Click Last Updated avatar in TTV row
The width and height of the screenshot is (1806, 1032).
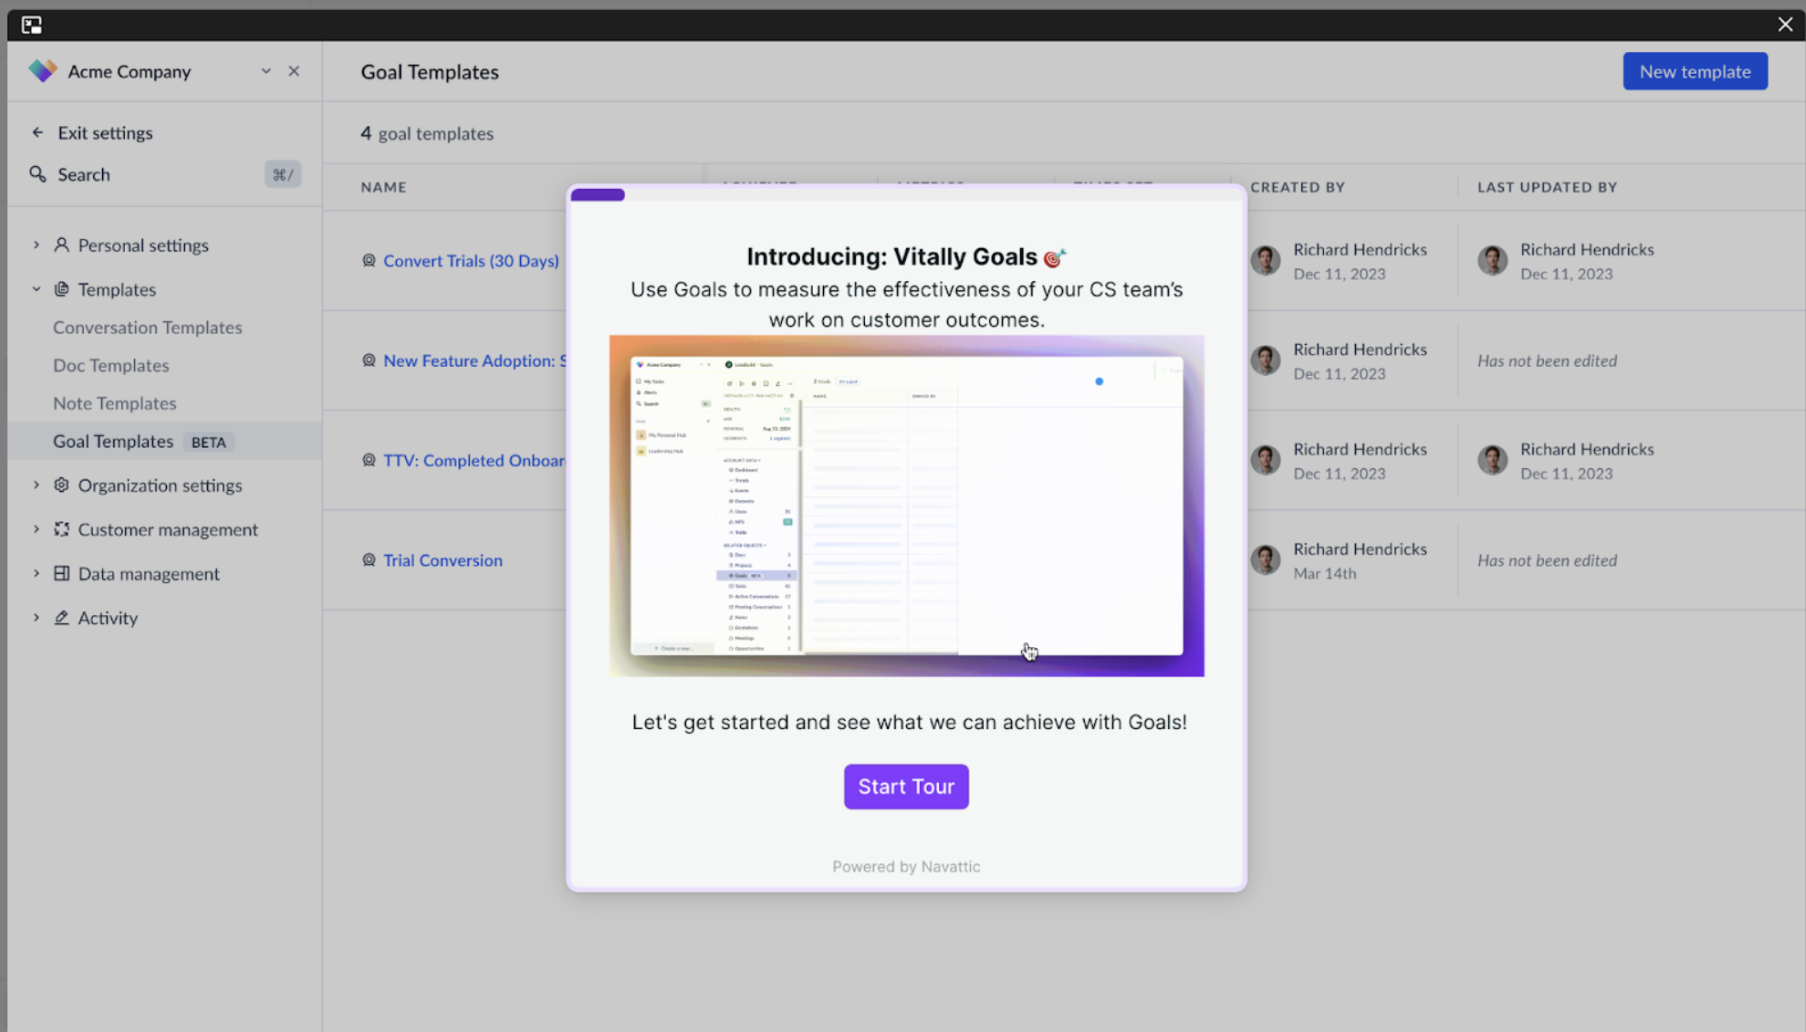(1493, 460)
